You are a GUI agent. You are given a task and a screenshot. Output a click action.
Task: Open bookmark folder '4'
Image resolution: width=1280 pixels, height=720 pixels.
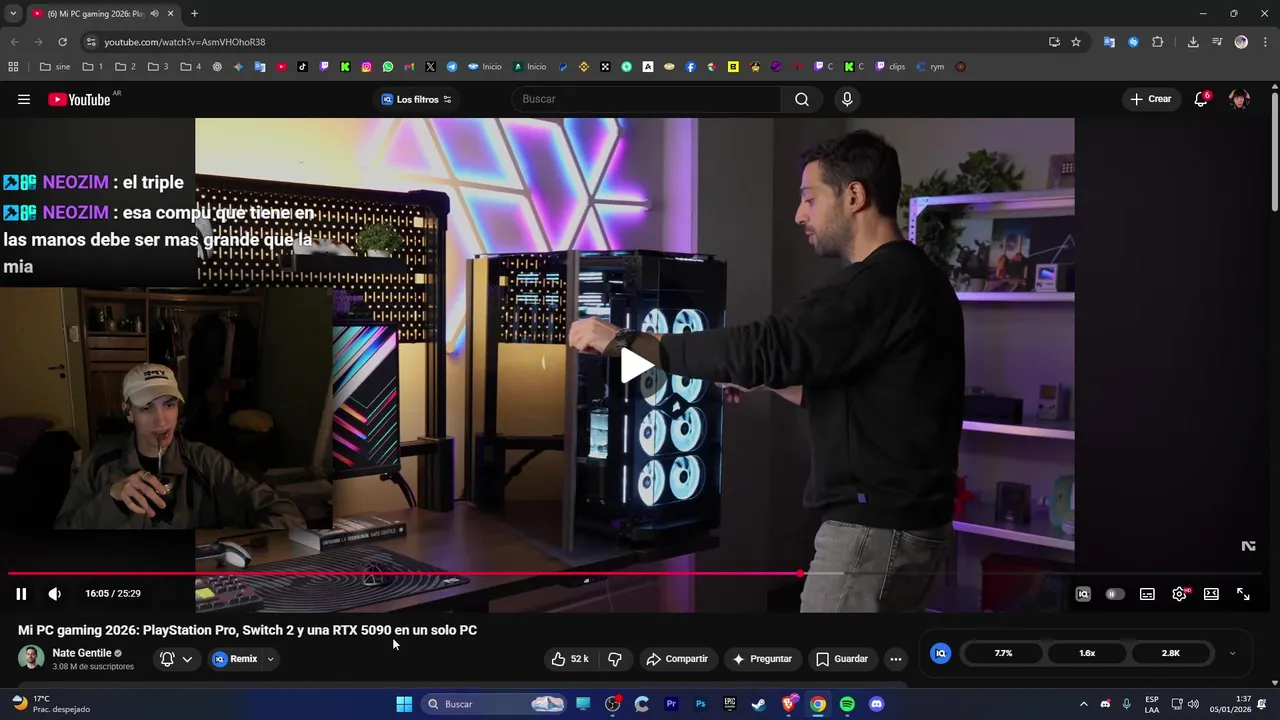click(x=191, y=67)
